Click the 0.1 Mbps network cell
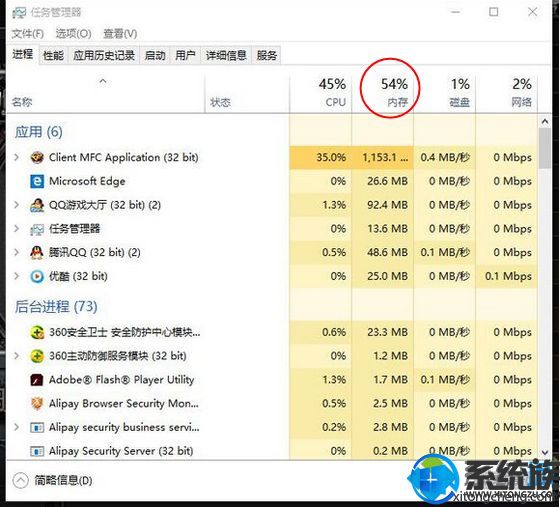The height and width of the screenshot is (507, 560). click(506, 276)
